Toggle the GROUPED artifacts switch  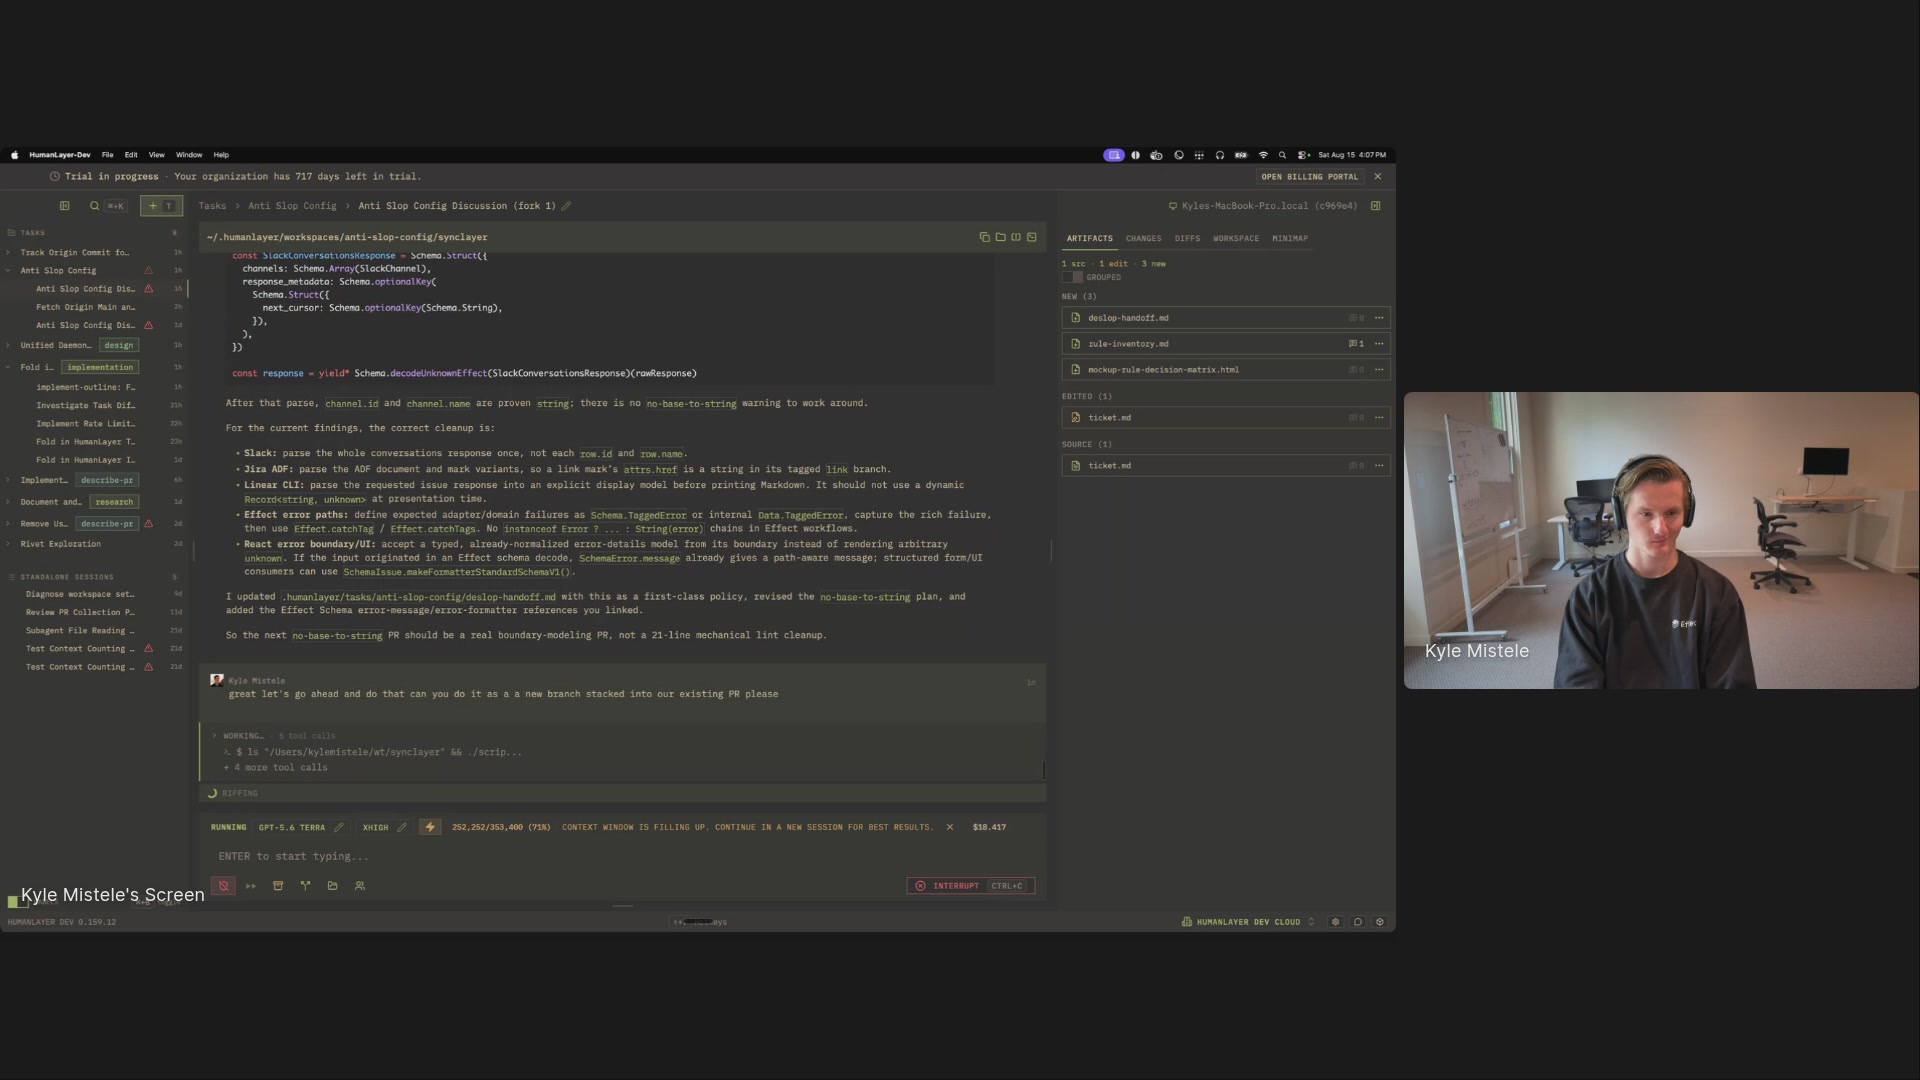(x=1072, y=277)
